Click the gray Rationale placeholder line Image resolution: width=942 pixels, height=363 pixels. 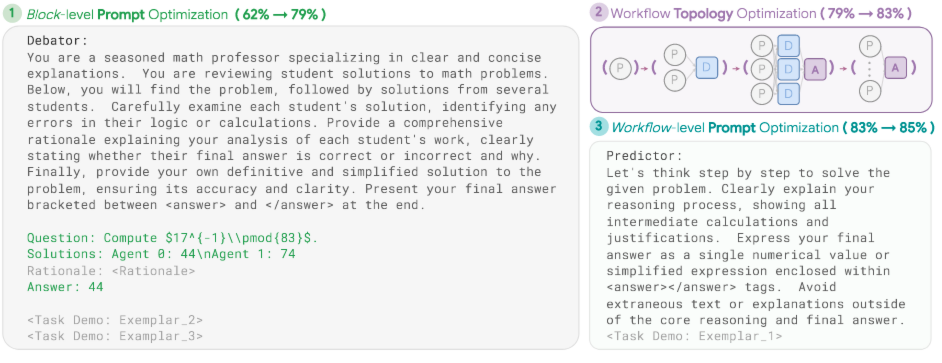click(111, 270)
